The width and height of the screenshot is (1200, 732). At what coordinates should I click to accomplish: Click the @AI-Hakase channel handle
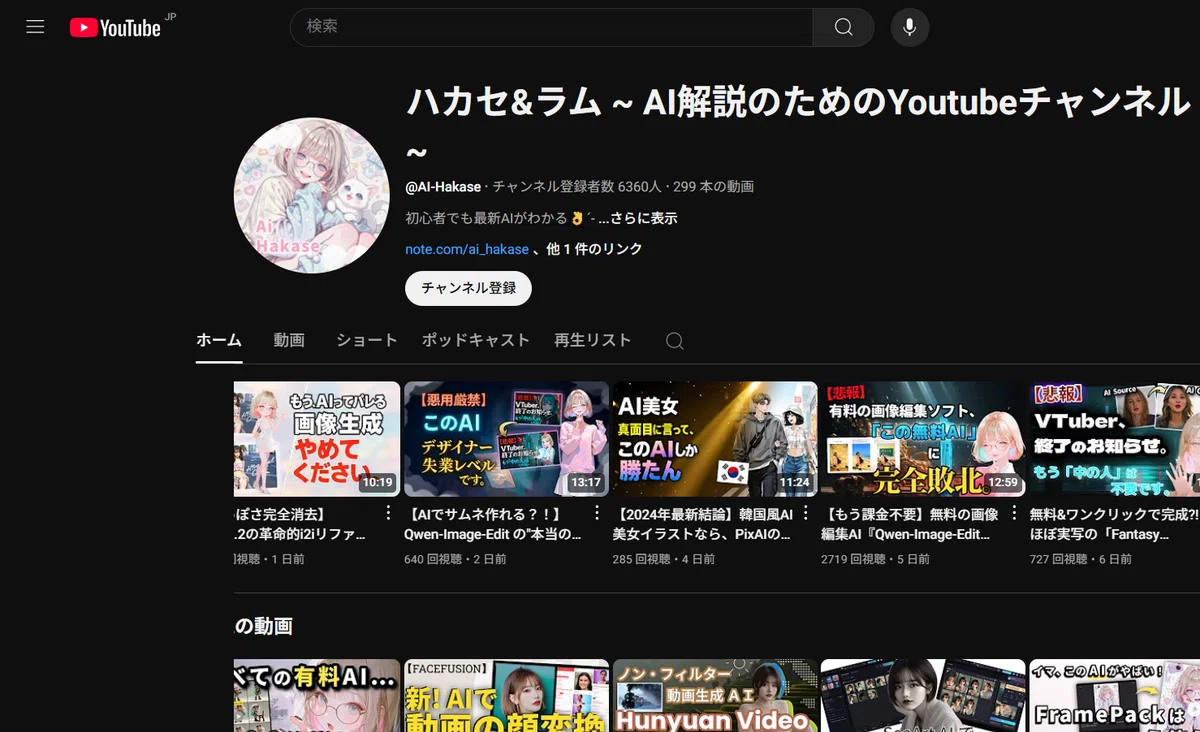[443, 187]
